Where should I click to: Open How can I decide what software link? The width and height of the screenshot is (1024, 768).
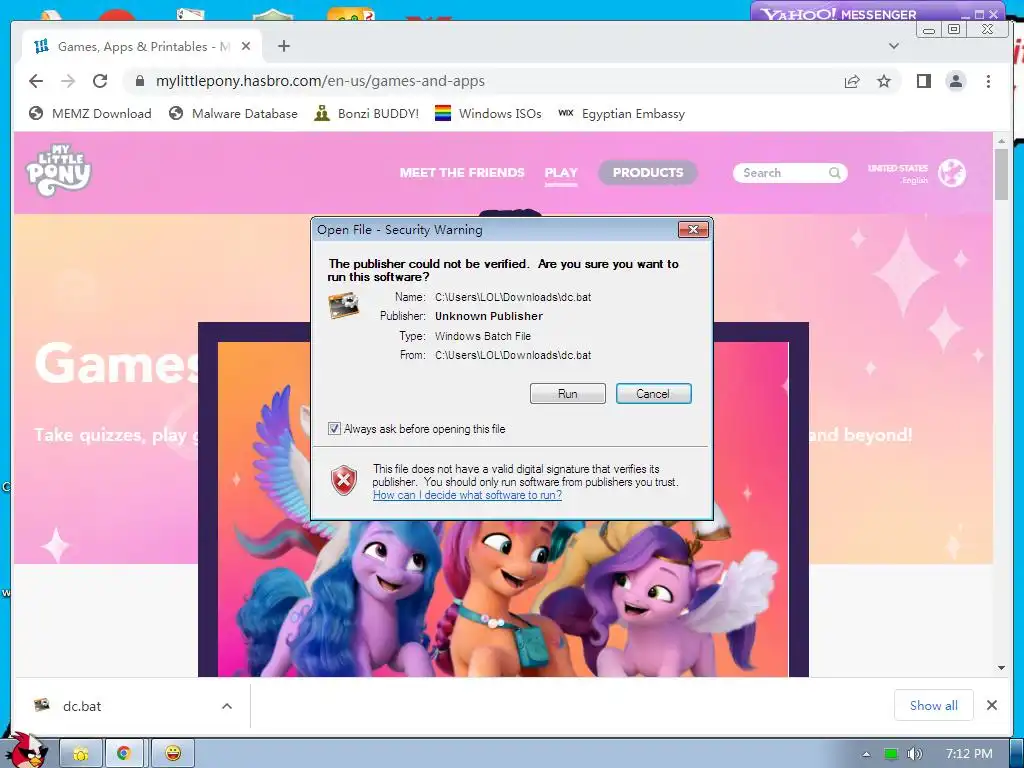coord(467,495)
